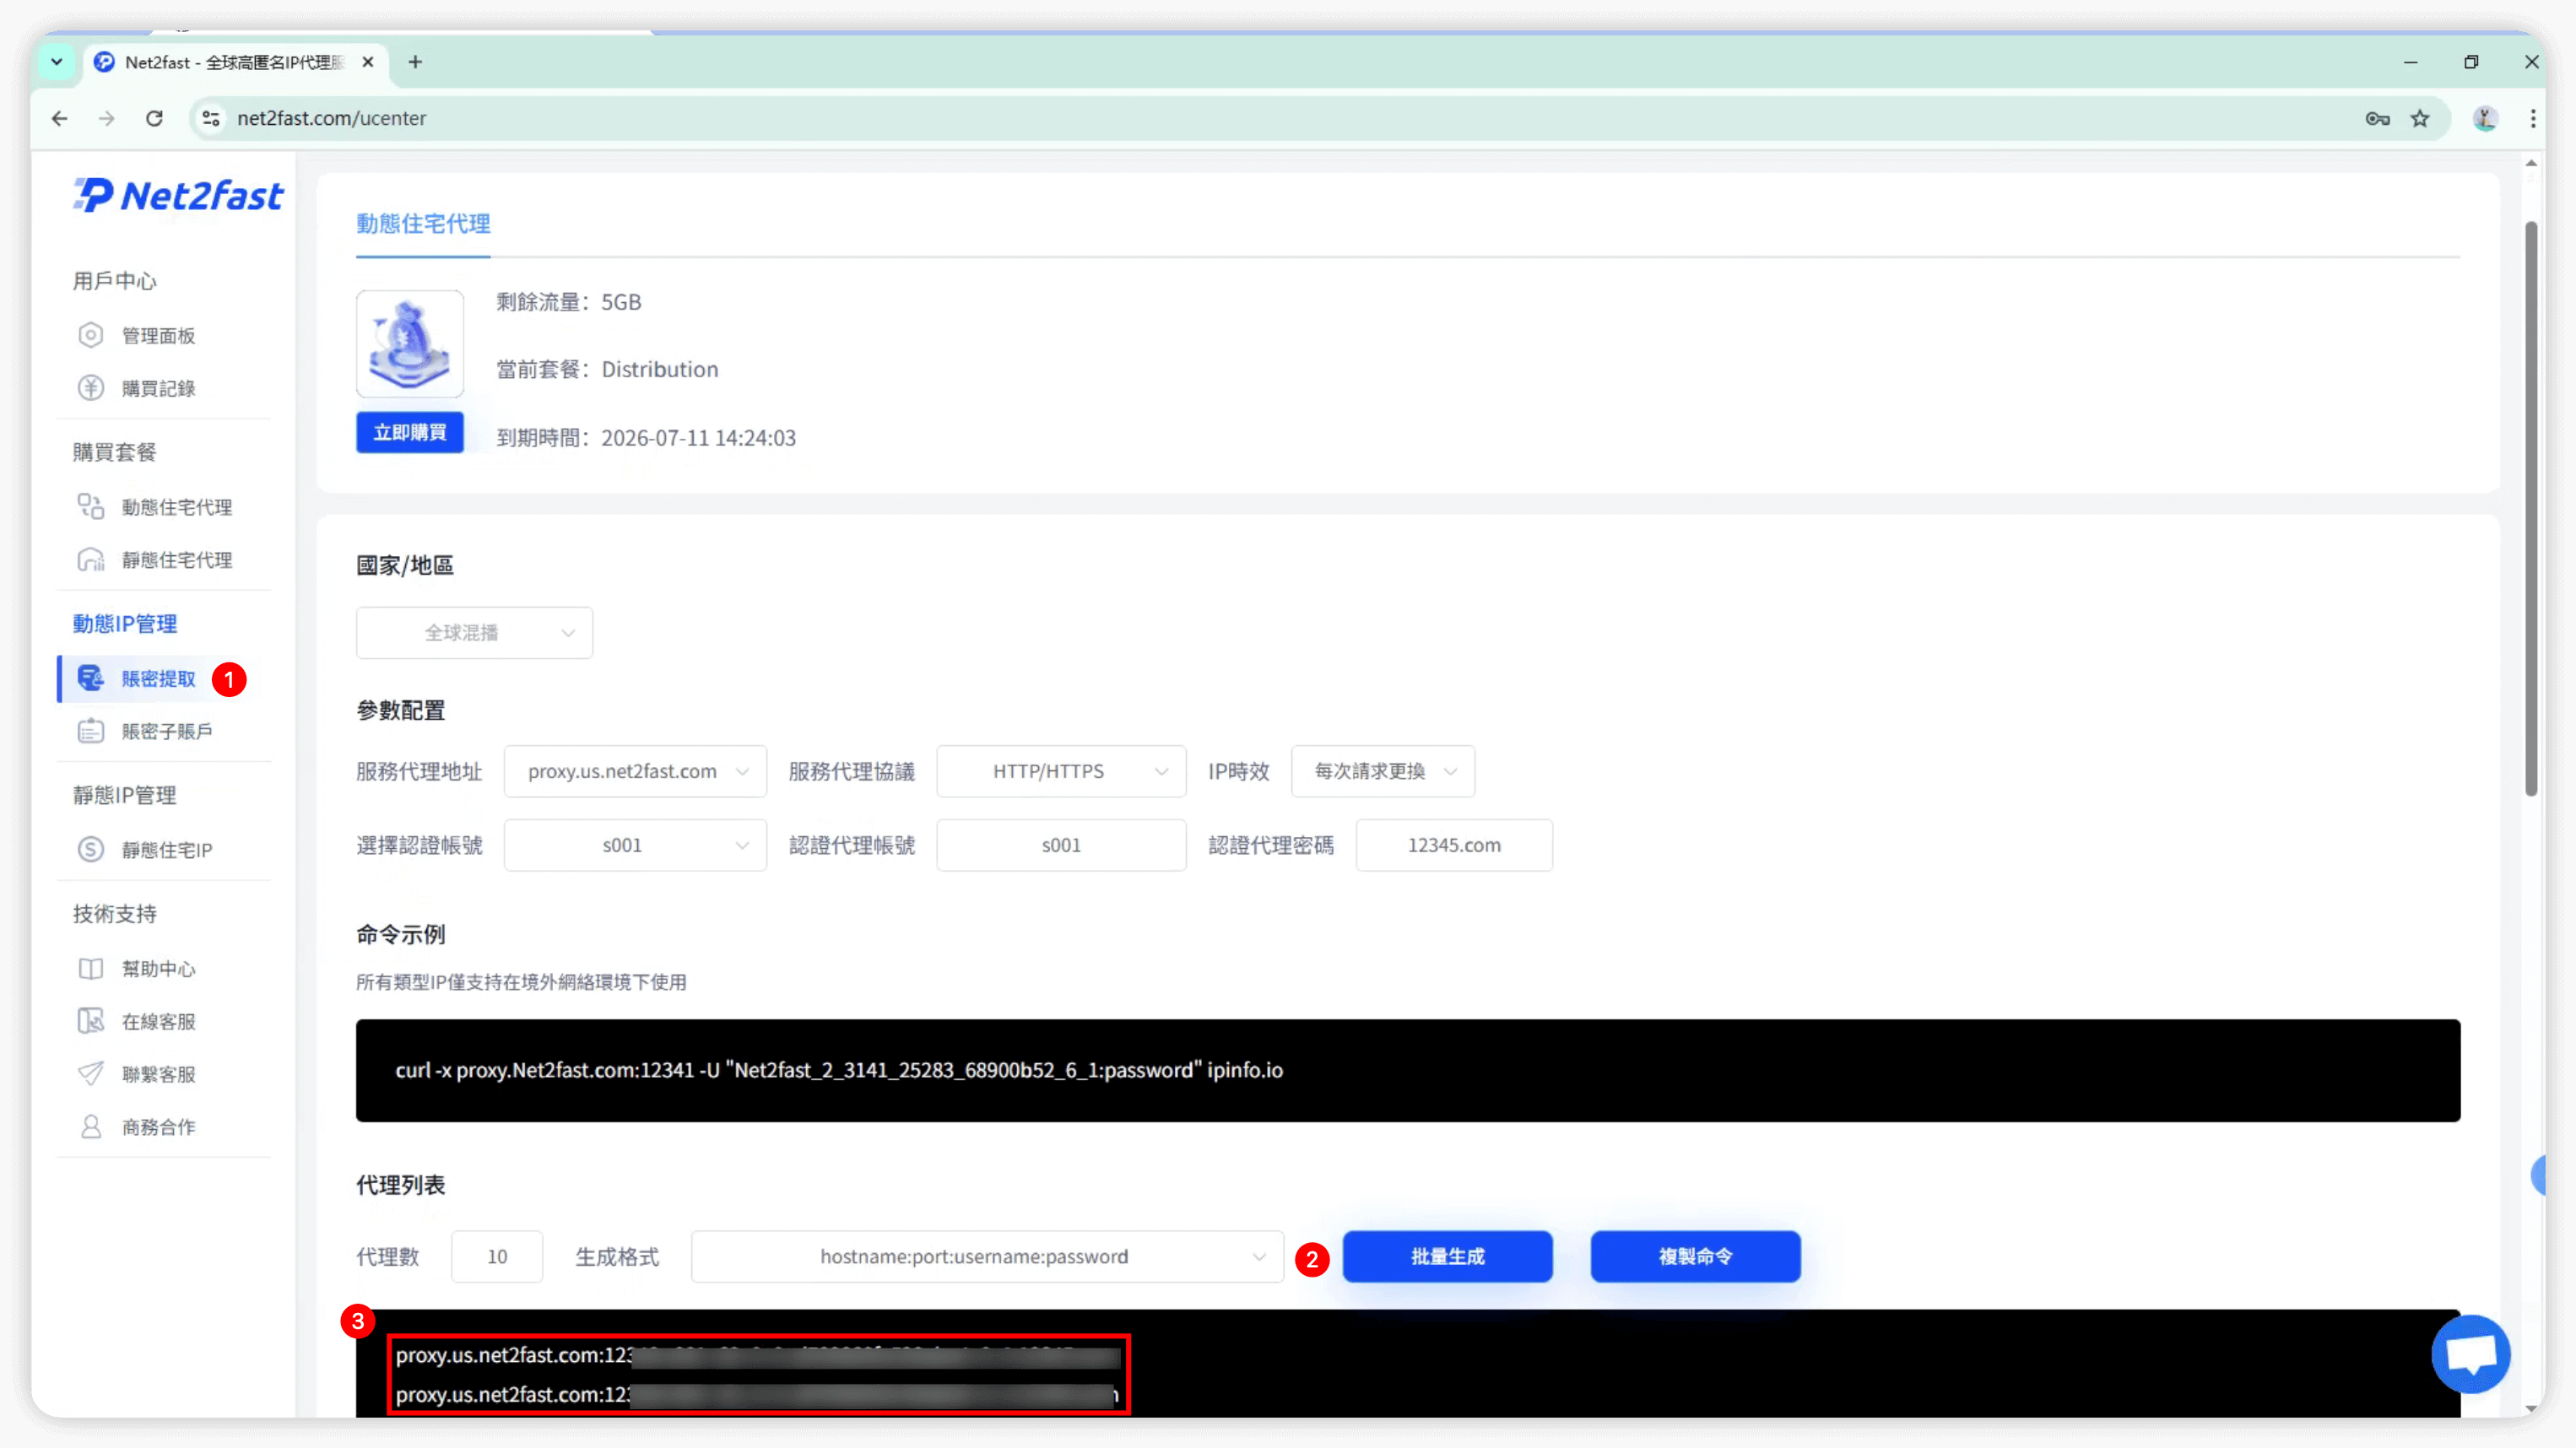The width and height of the screenshot is (2576, 1448).
Task: Expand the 國家/地區 全球混播 dropdown
Action: tap(474, 633)
